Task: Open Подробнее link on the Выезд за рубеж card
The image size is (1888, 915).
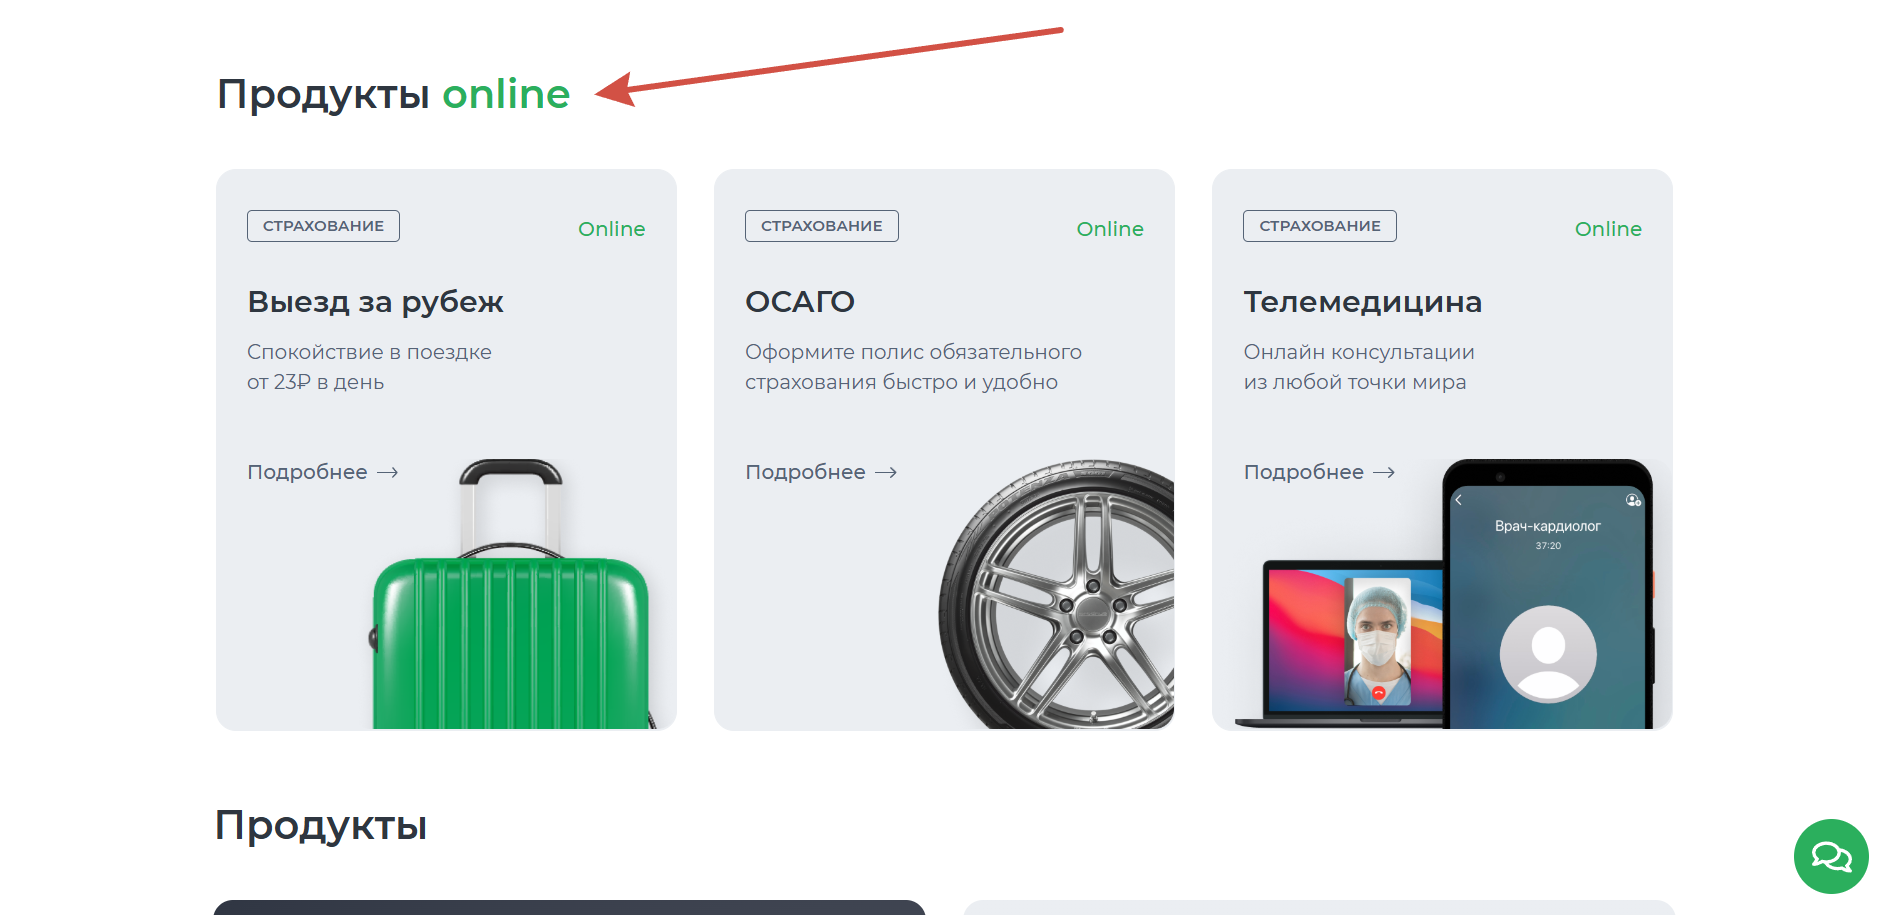Action: point(307,472)
